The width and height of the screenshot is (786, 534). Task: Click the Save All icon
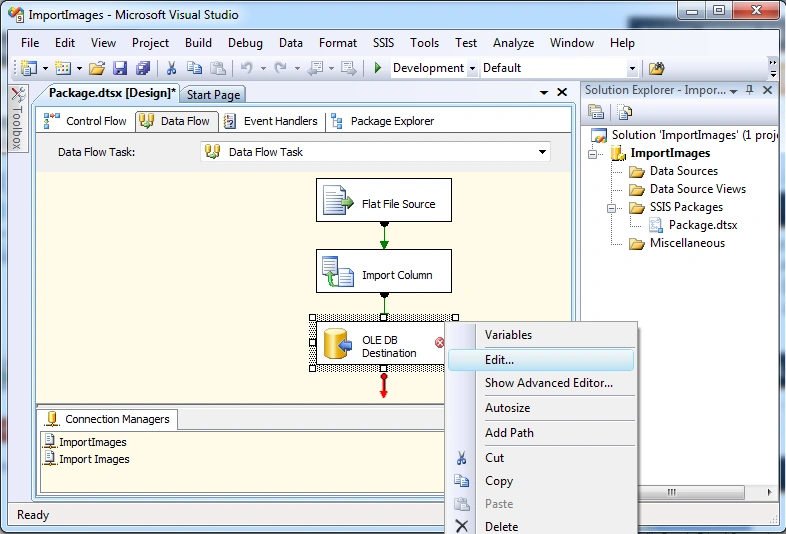click(143, 68)
